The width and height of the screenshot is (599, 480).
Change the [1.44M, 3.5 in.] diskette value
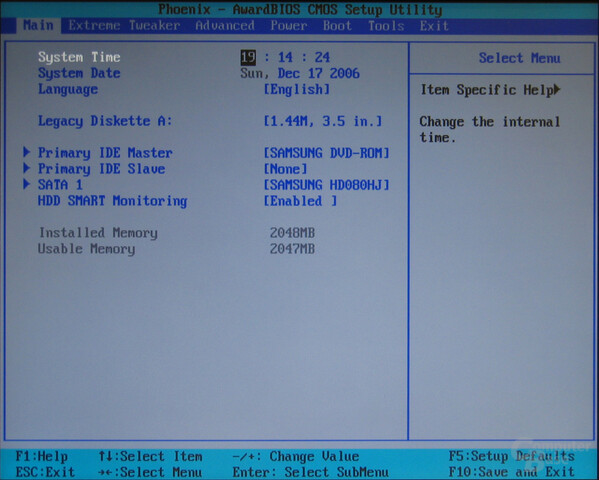323,121
